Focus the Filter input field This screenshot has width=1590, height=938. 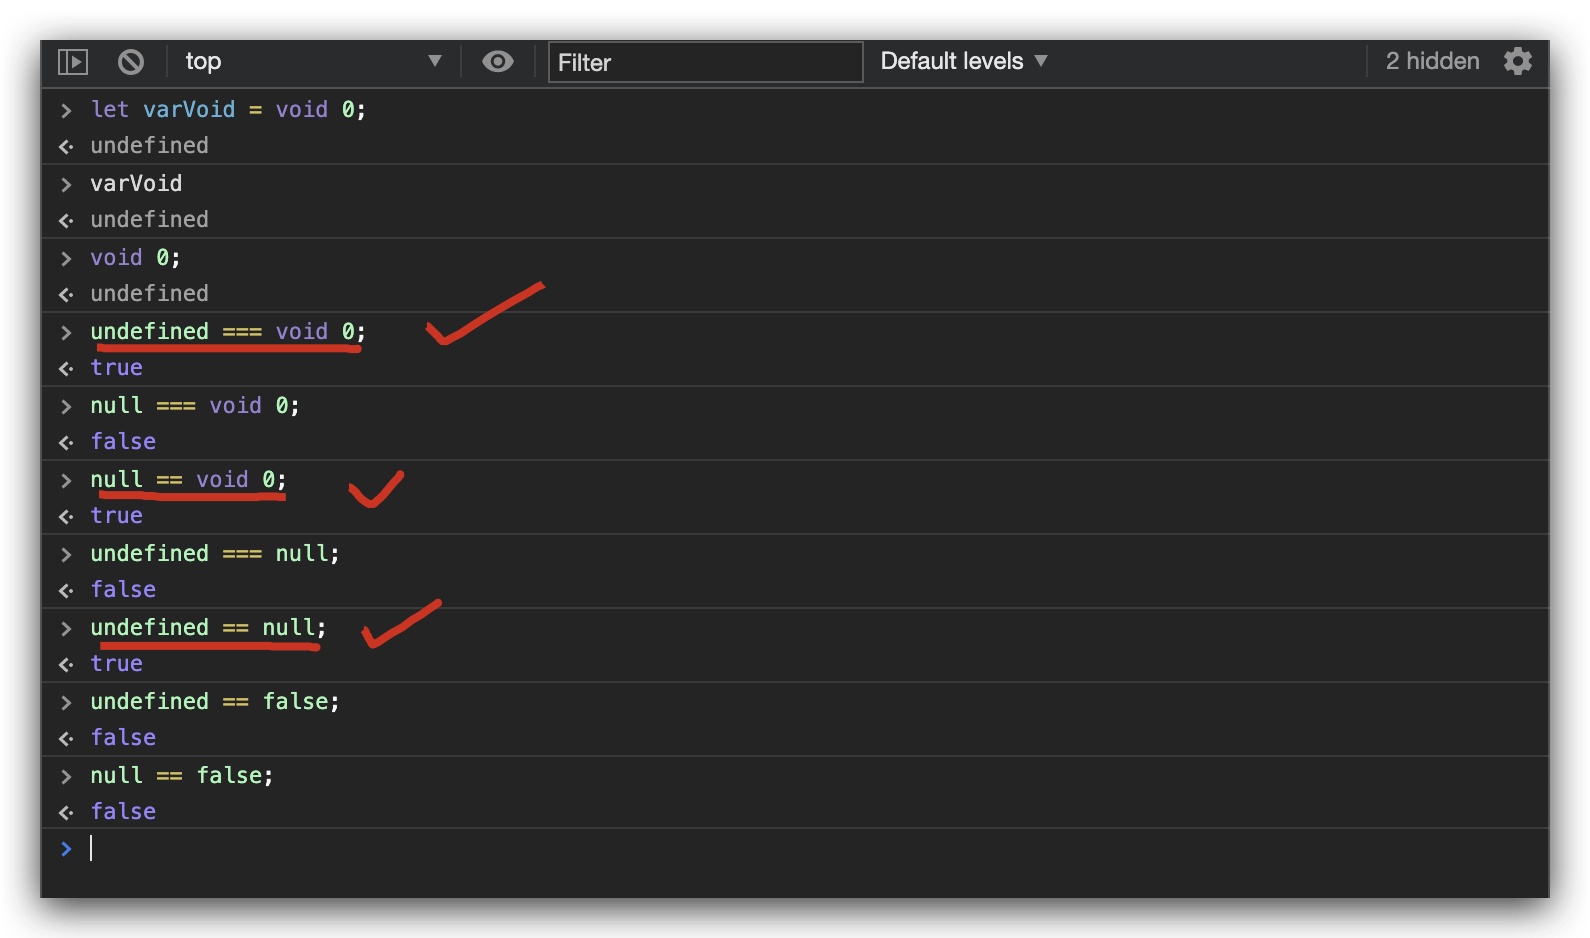pos(705,62)
